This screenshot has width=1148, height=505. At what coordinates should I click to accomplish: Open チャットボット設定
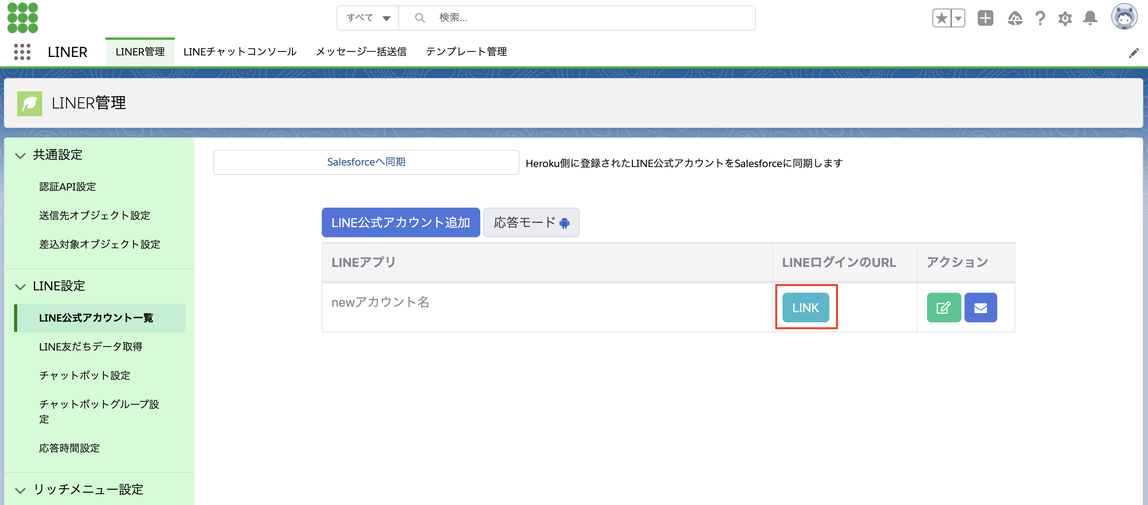pos(84,375)
